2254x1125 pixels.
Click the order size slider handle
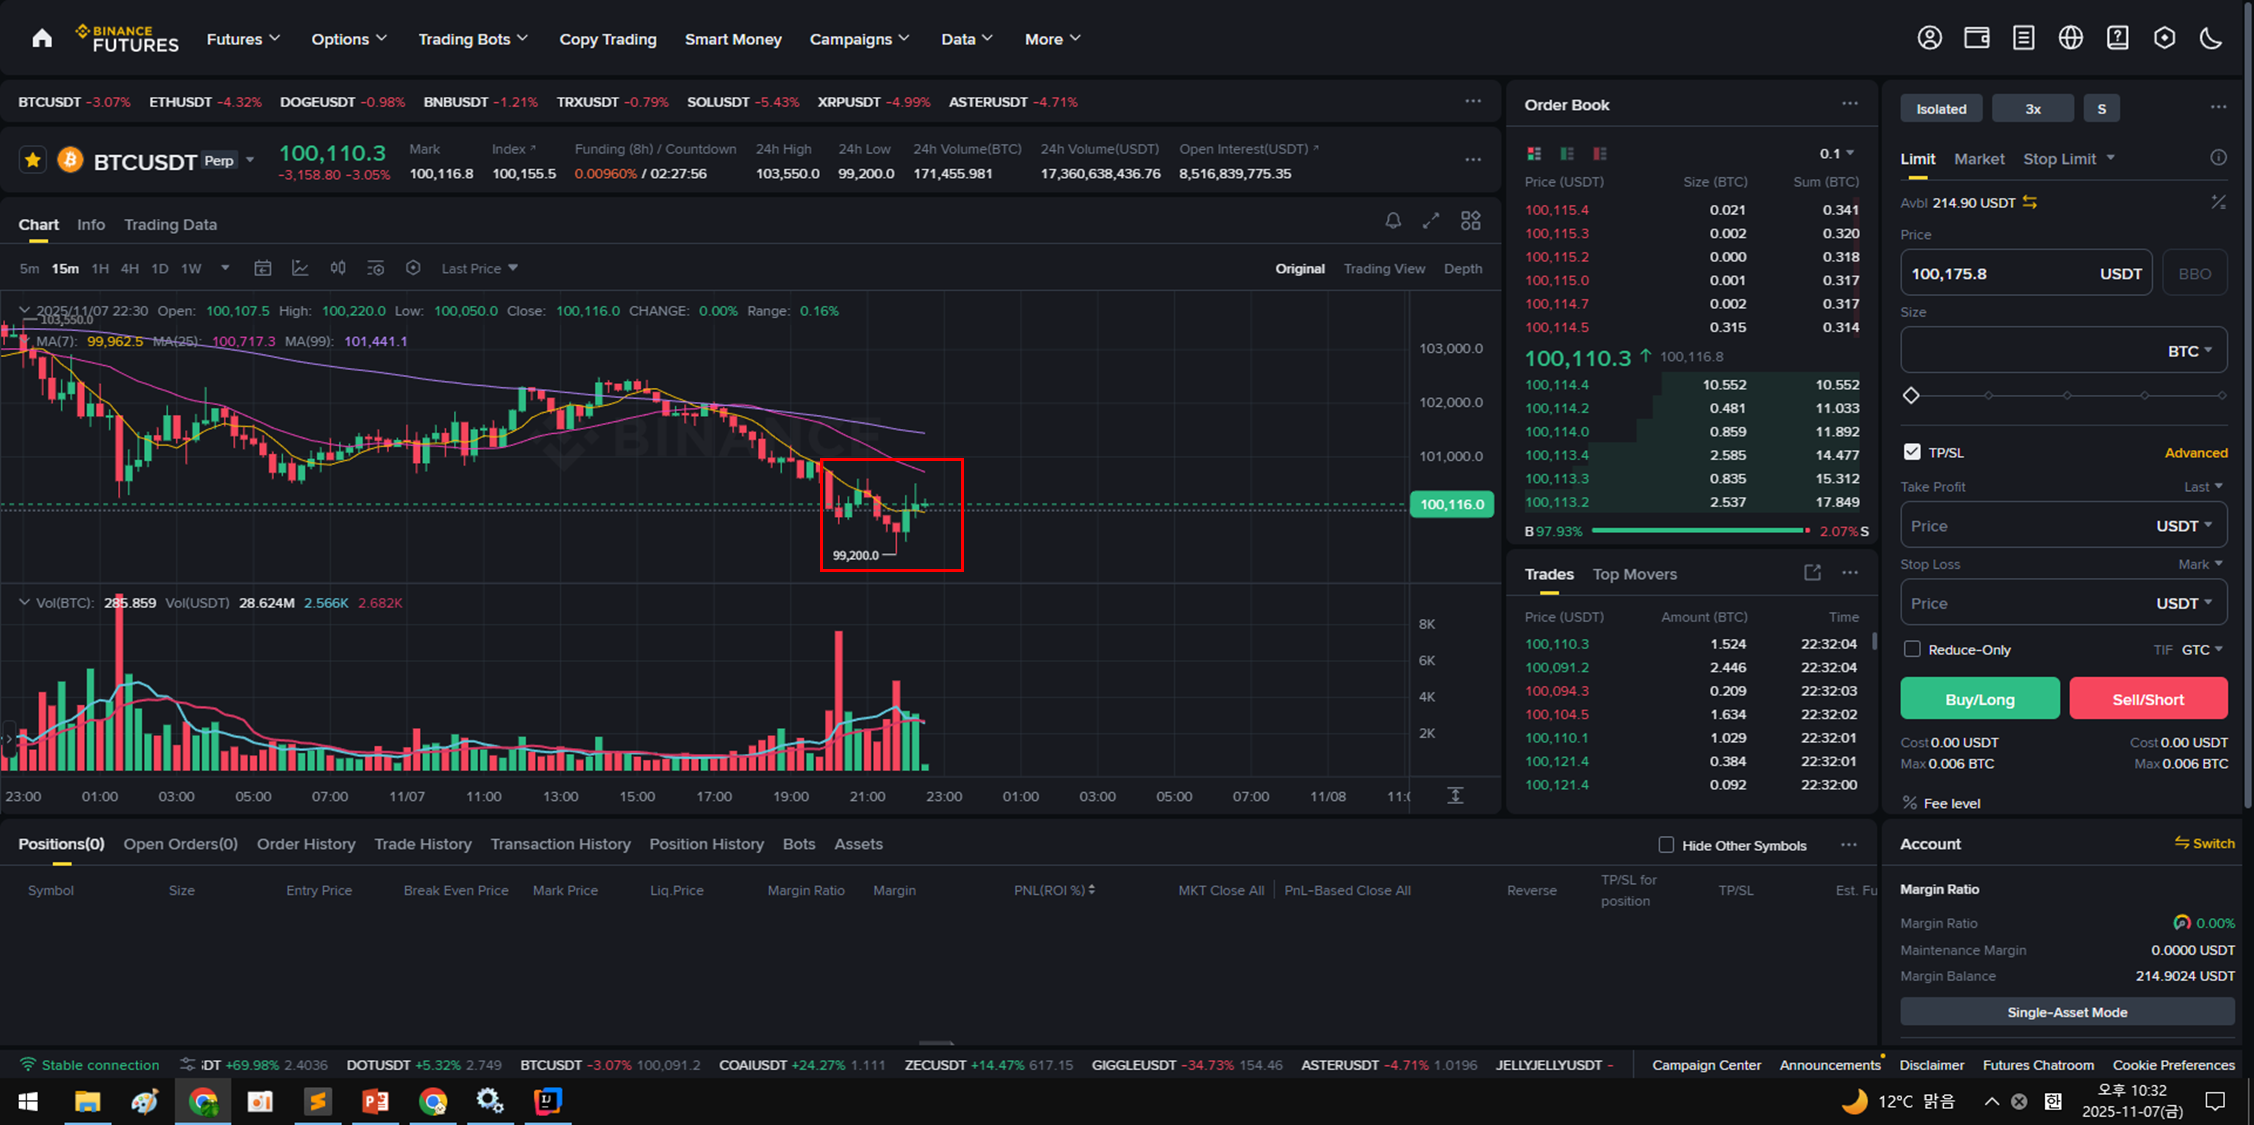[x=1911, y=395]
